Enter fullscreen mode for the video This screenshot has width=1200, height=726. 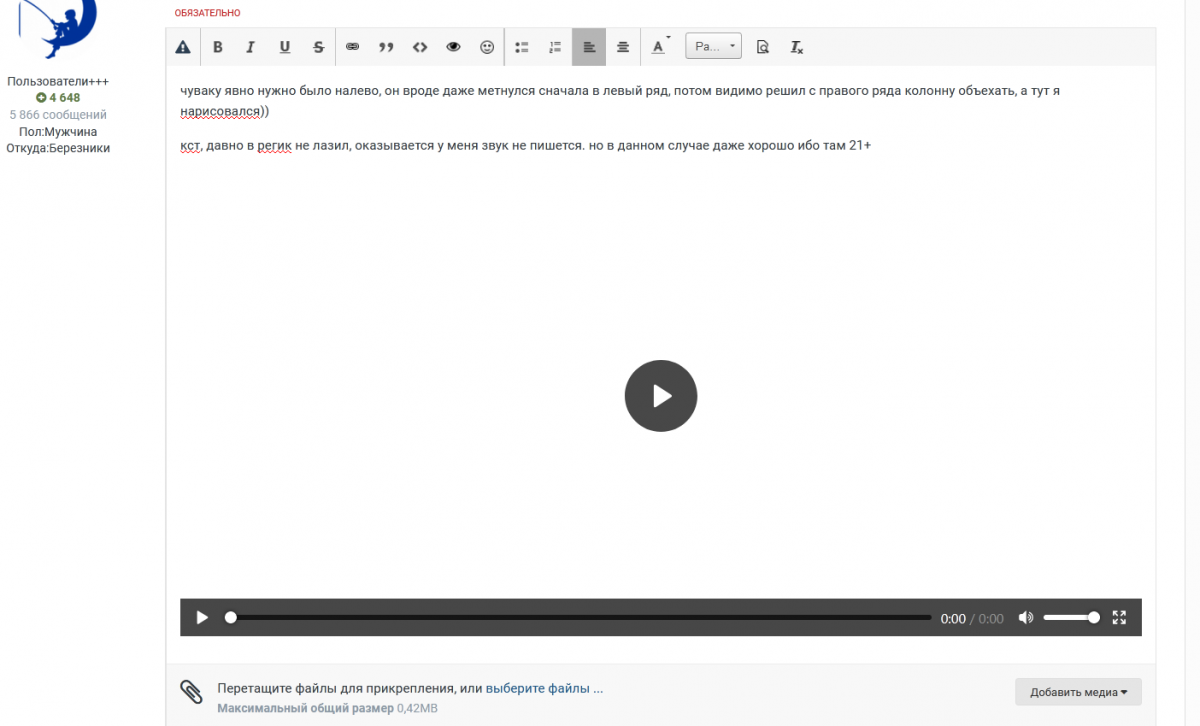1120,618
